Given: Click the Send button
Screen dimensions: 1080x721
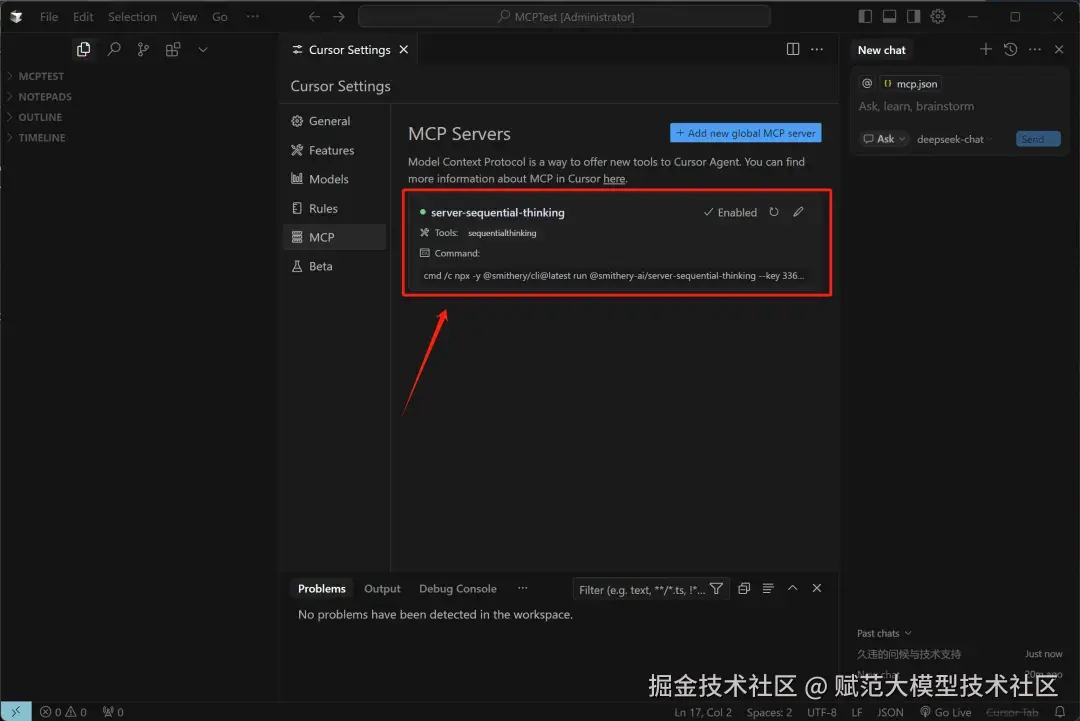Looking at the screenshot, I should coord(1038,139).
